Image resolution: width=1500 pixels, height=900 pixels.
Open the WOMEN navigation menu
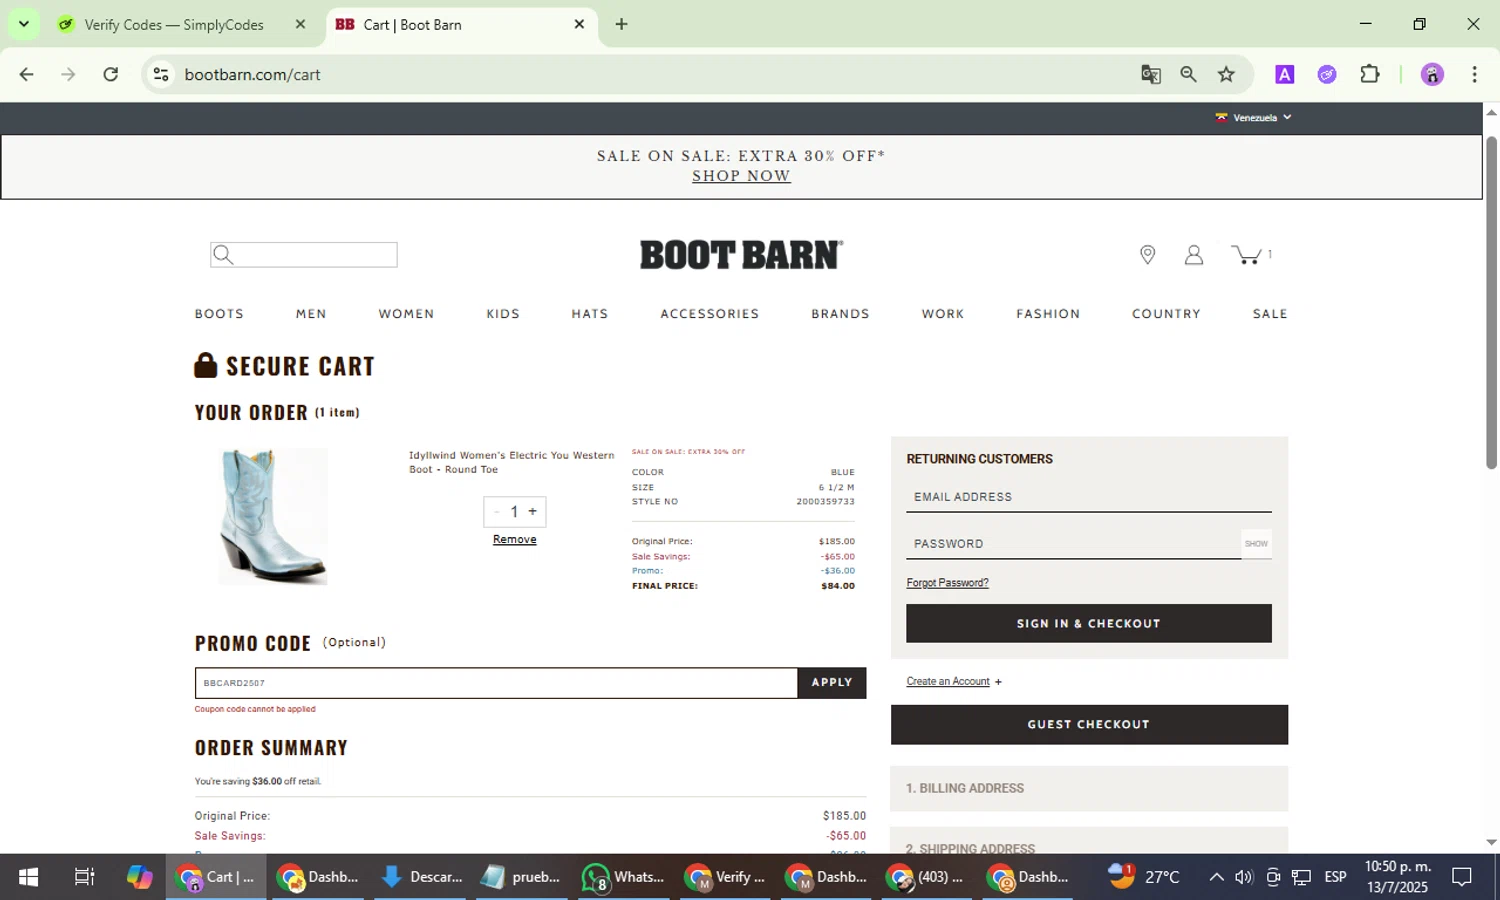pyautogui.click(x=406, y=314)
